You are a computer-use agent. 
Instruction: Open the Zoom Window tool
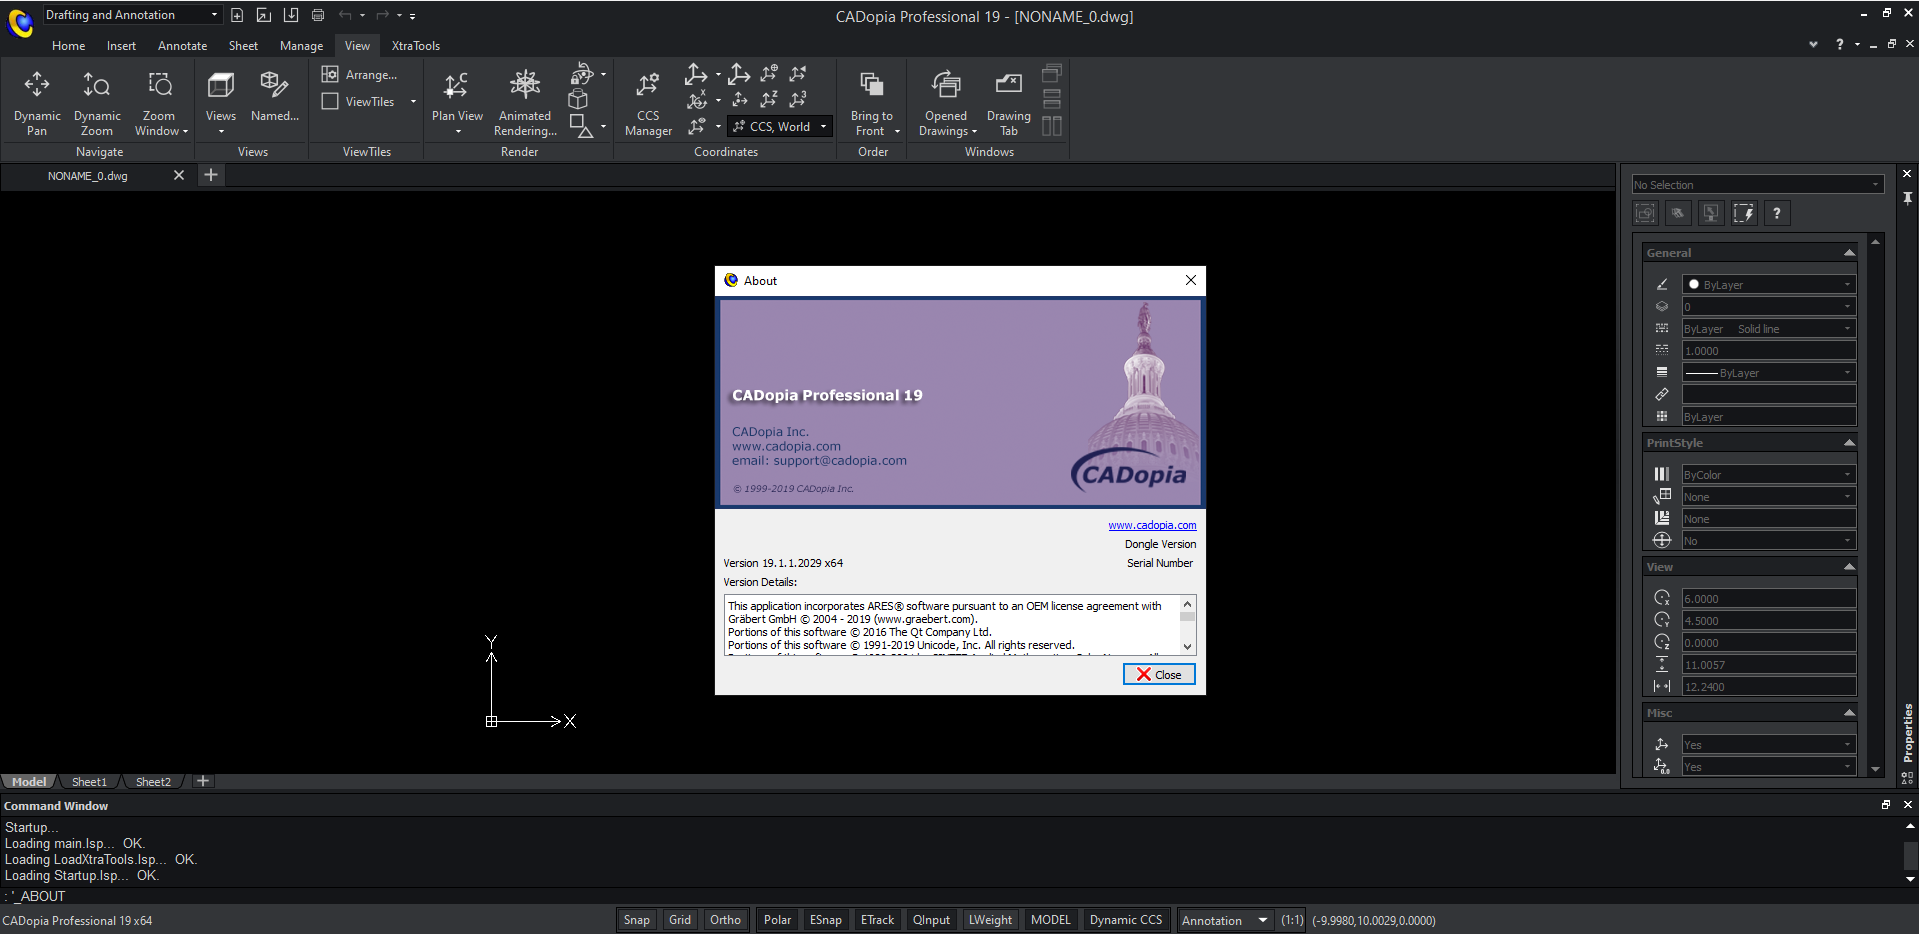159,100
